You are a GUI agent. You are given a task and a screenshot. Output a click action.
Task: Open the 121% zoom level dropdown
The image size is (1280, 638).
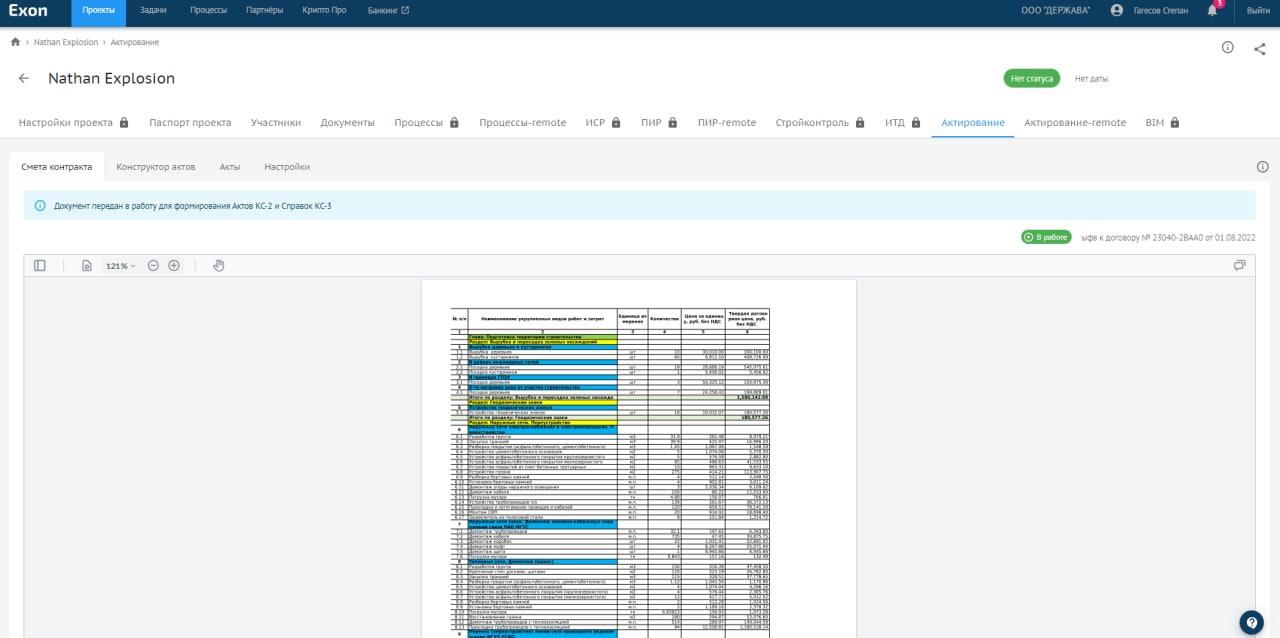(x=120, y=266)
